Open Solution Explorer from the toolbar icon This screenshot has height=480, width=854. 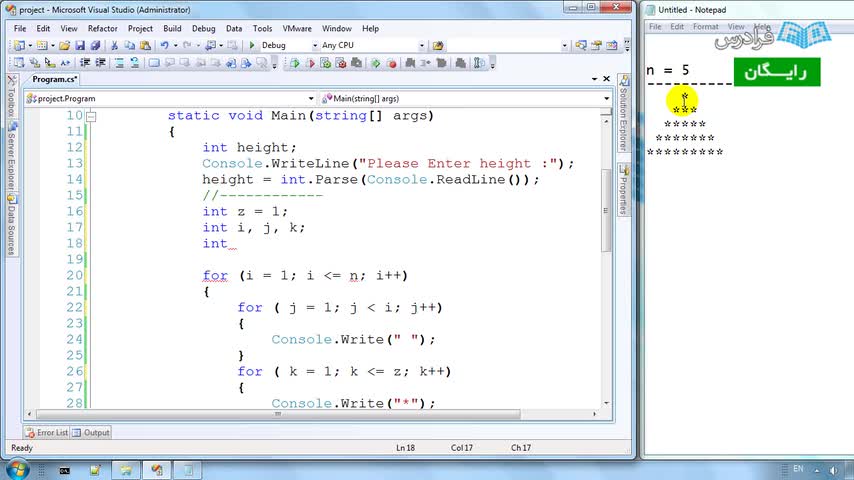581,46
